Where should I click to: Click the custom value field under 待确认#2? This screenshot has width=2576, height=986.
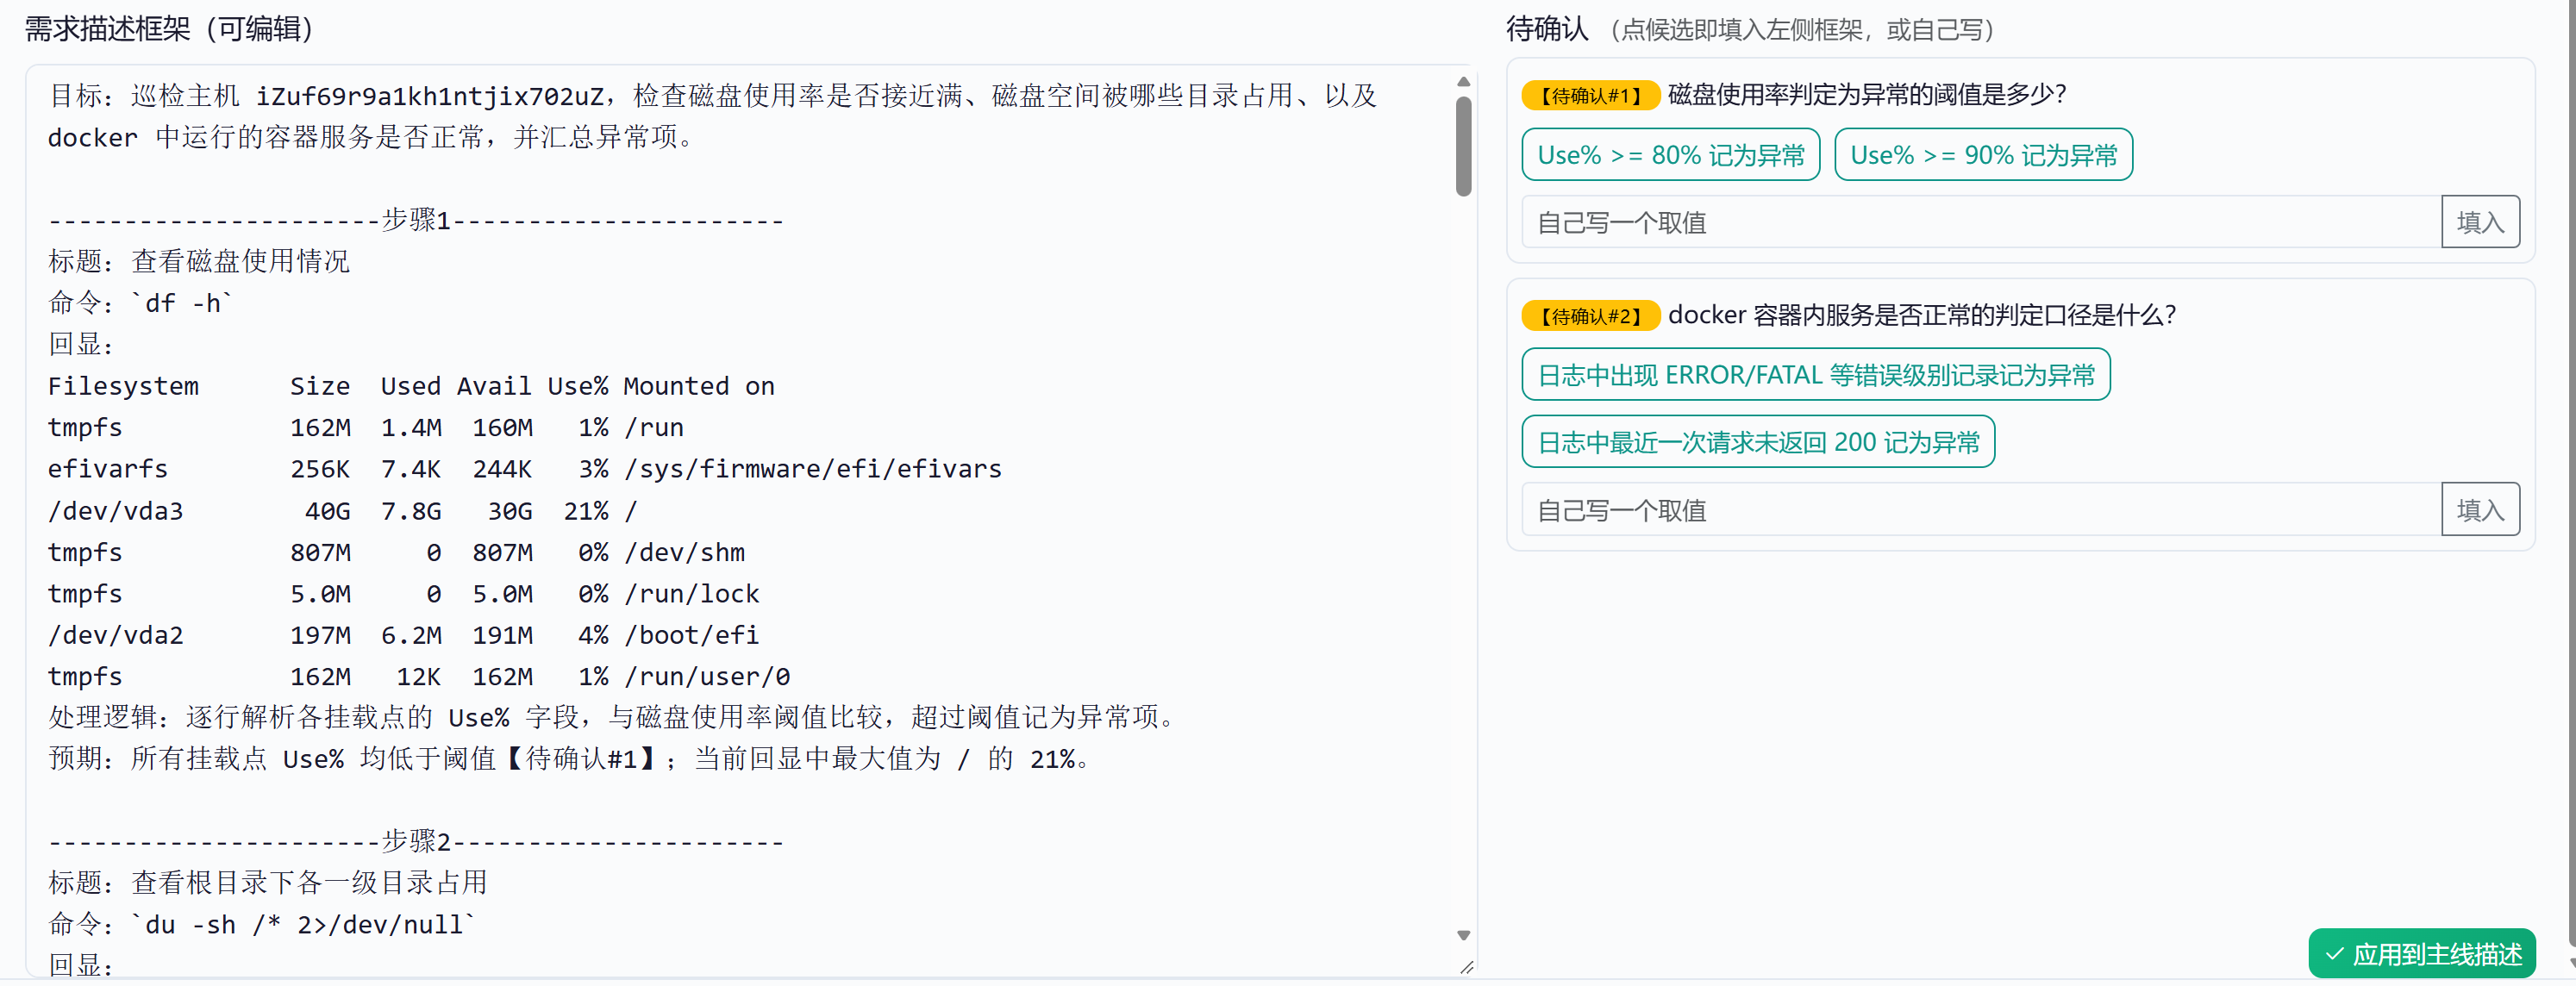1981,510
